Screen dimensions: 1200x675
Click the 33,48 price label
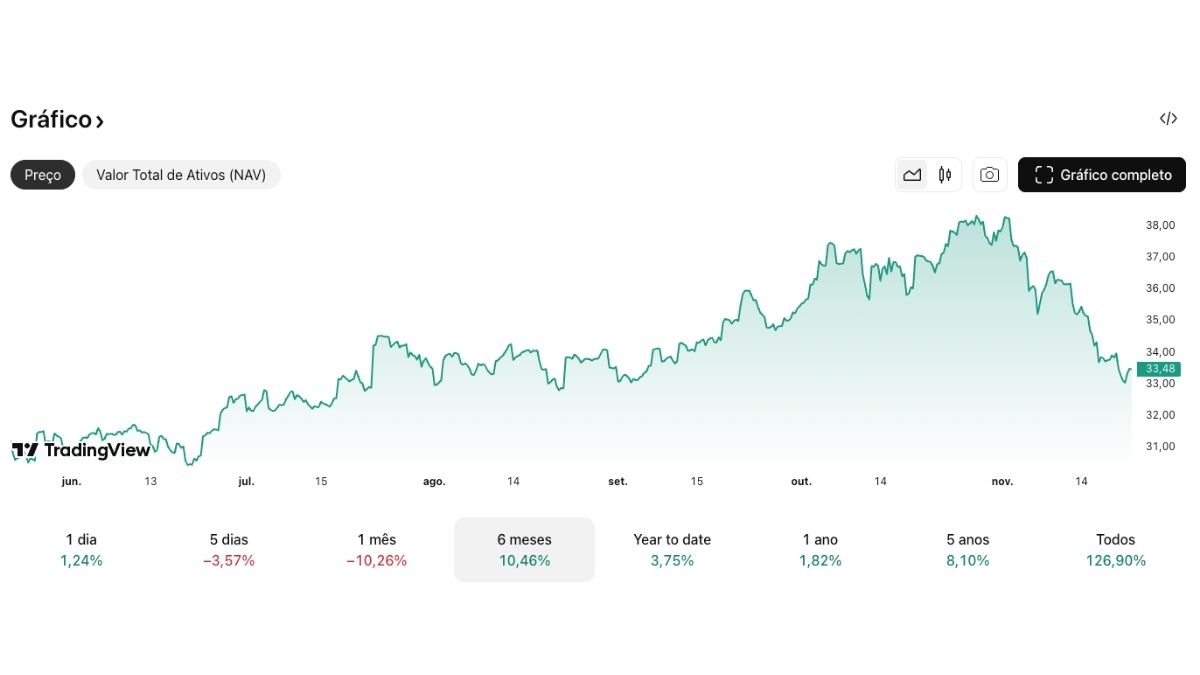[x=1159, y=368]
